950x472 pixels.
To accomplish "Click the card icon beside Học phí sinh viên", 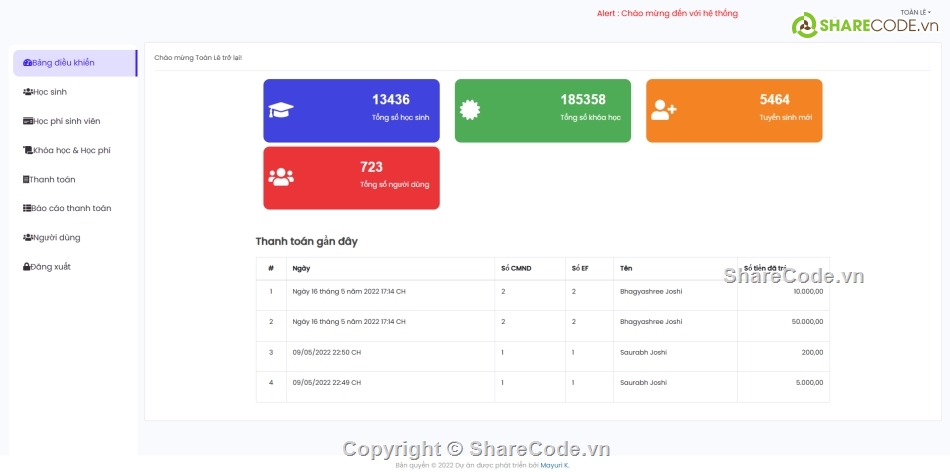I will 27,121.
